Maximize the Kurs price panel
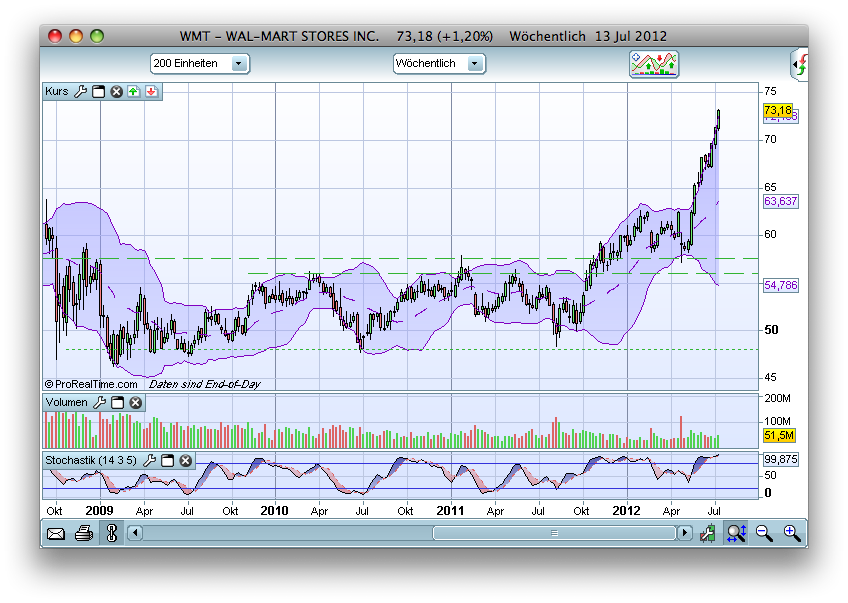Image resolution: width=848 pixels, height=603 pixels. coord(98,91)
